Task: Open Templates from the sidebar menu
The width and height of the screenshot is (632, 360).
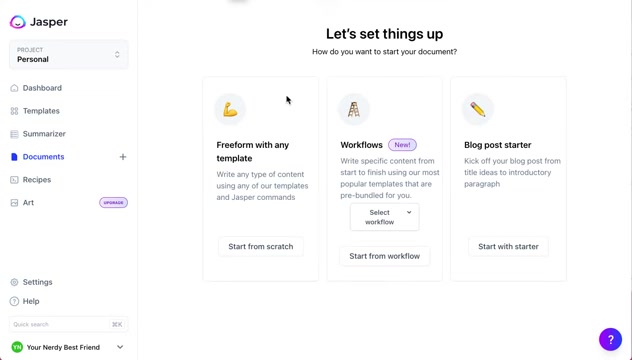Action: point(41,111)
